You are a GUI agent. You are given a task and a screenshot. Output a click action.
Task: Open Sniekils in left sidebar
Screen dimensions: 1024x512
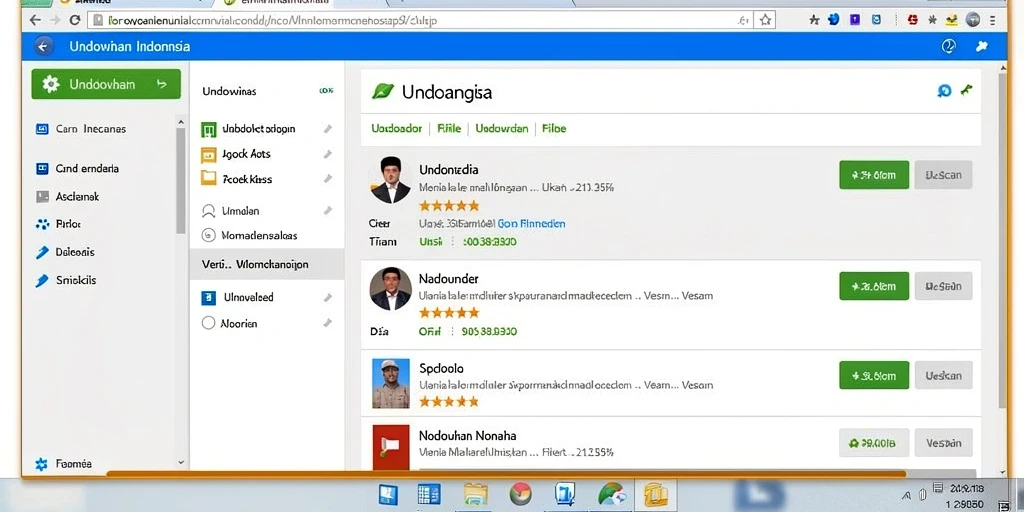pyautogui.click(x=66, y=280)
